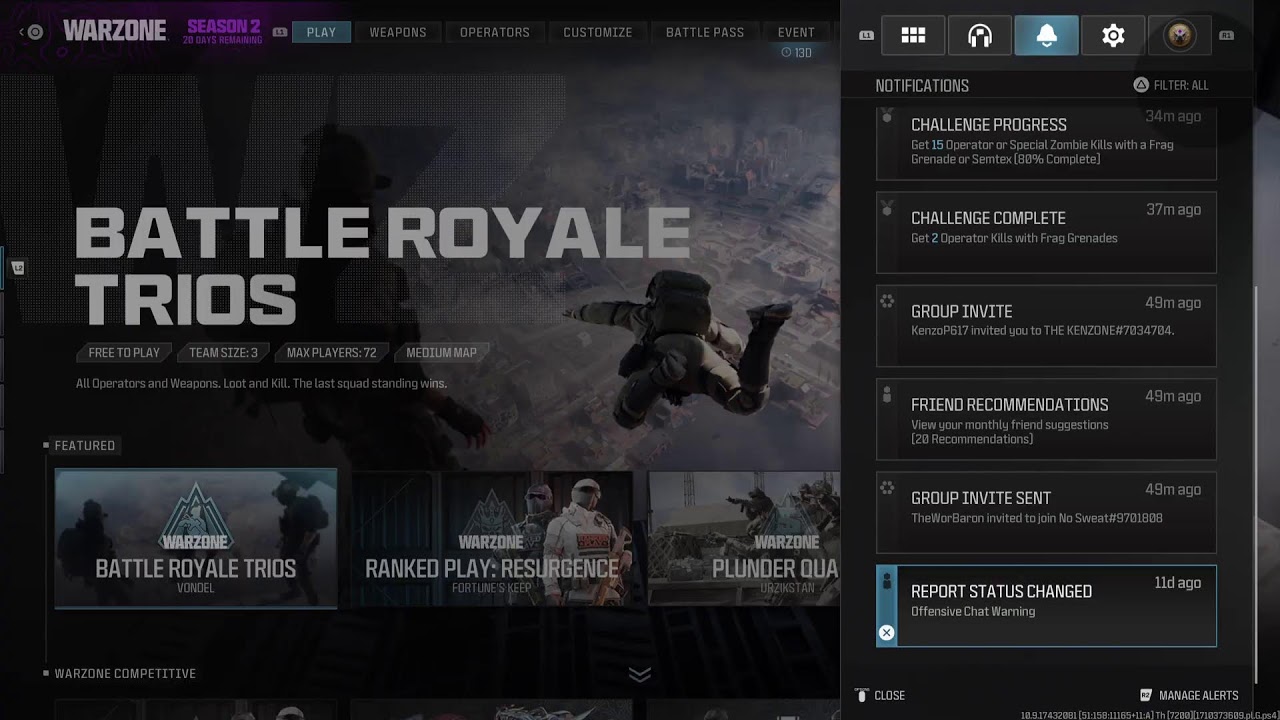Open the Filter: All option
Screen dimensions: 1280x720
1171,85
